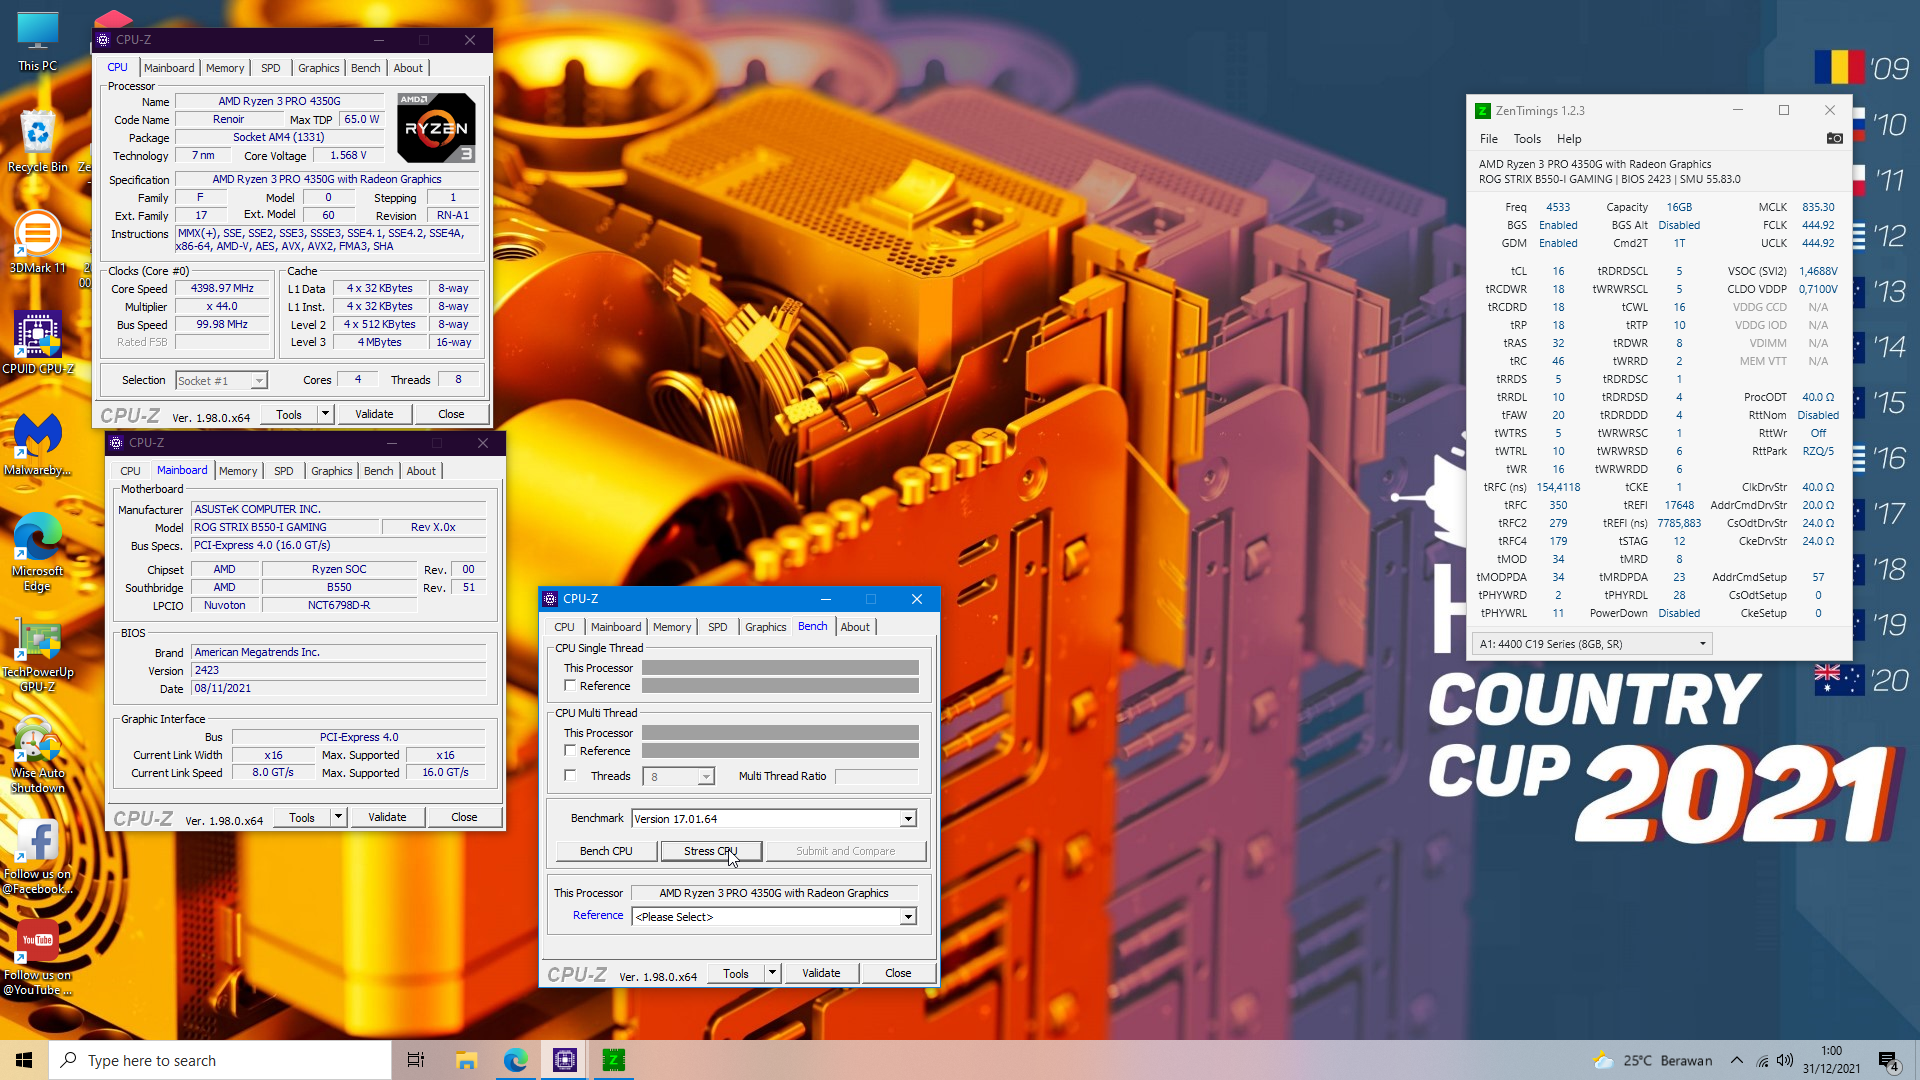The height and width of the screenshot is (1080, 1920).
Task: Launch TechPowerUp GPU-Z desktop shortcut
Action: (37, 656)
